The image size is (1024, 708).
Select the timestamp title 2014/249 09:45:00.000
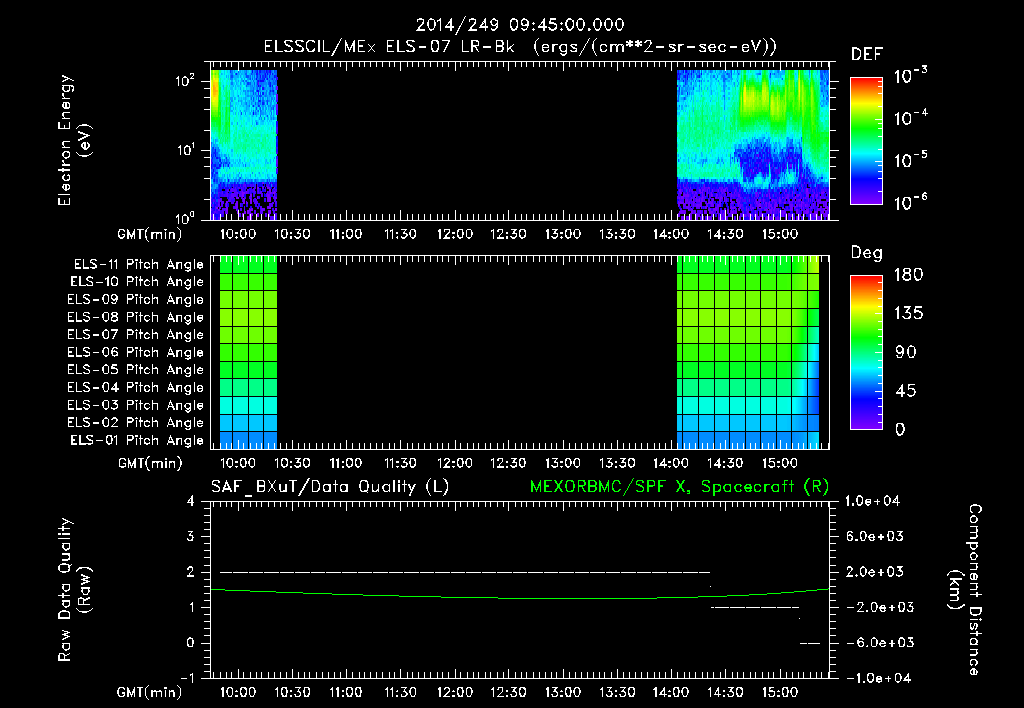tap(520, 25)
